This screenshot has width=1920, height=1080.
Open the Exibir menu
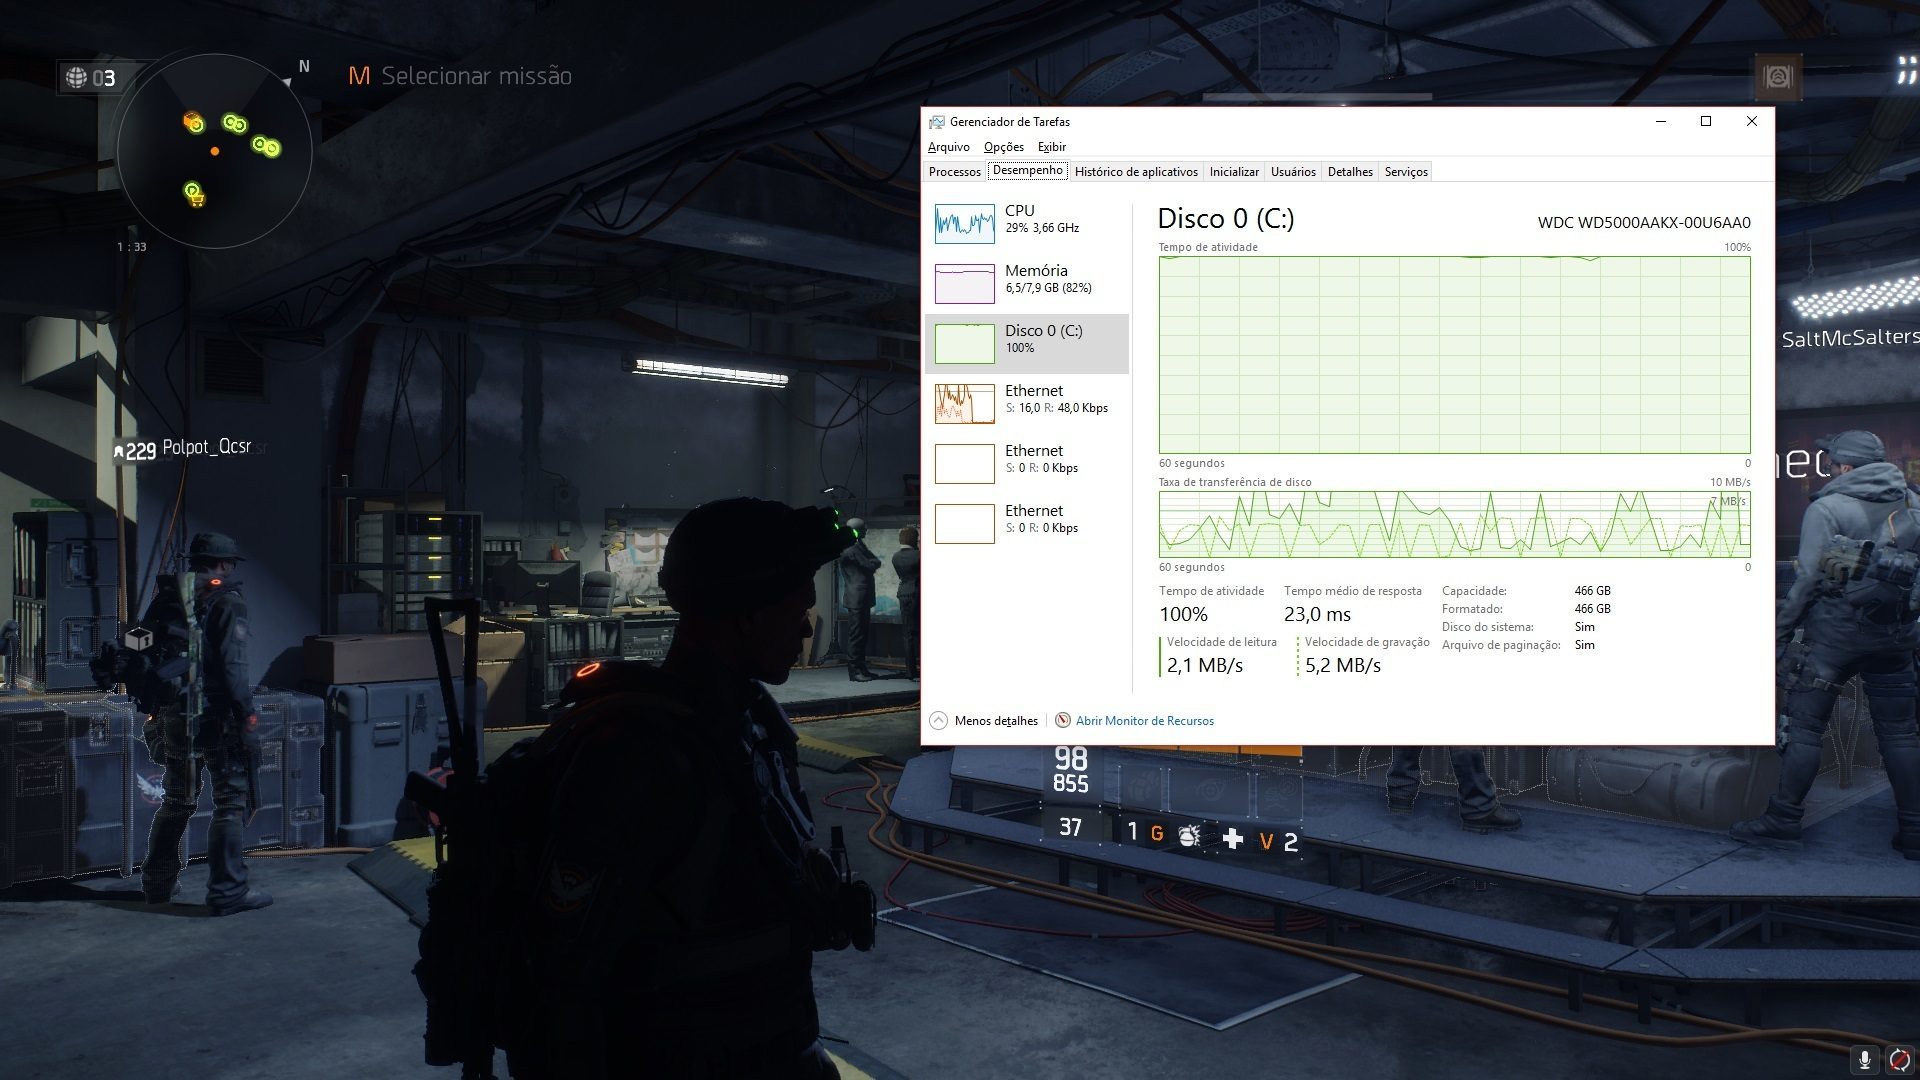coord(1052,147)
